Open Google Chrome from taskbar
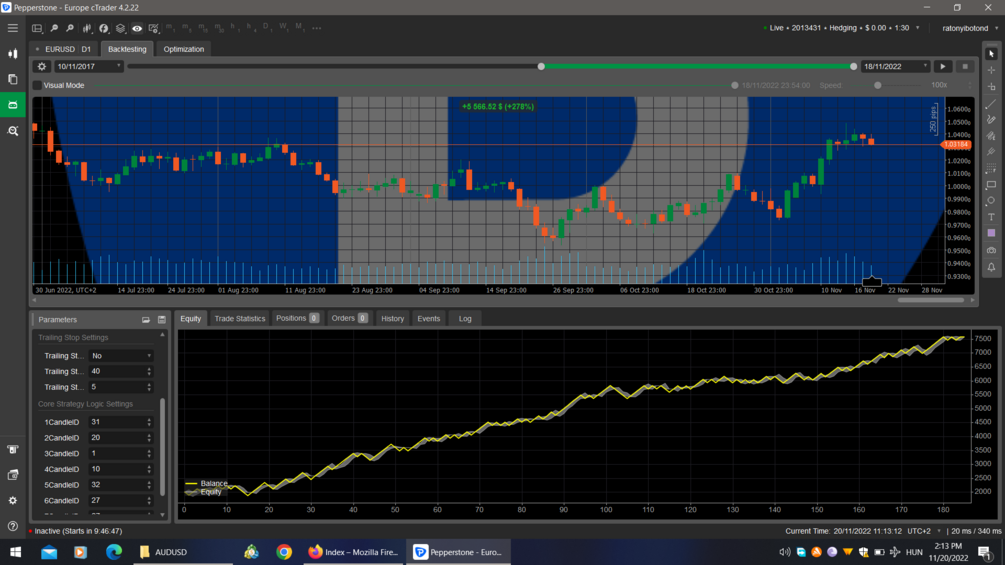This screenshot has width=1005, height=565. (284, 552)
